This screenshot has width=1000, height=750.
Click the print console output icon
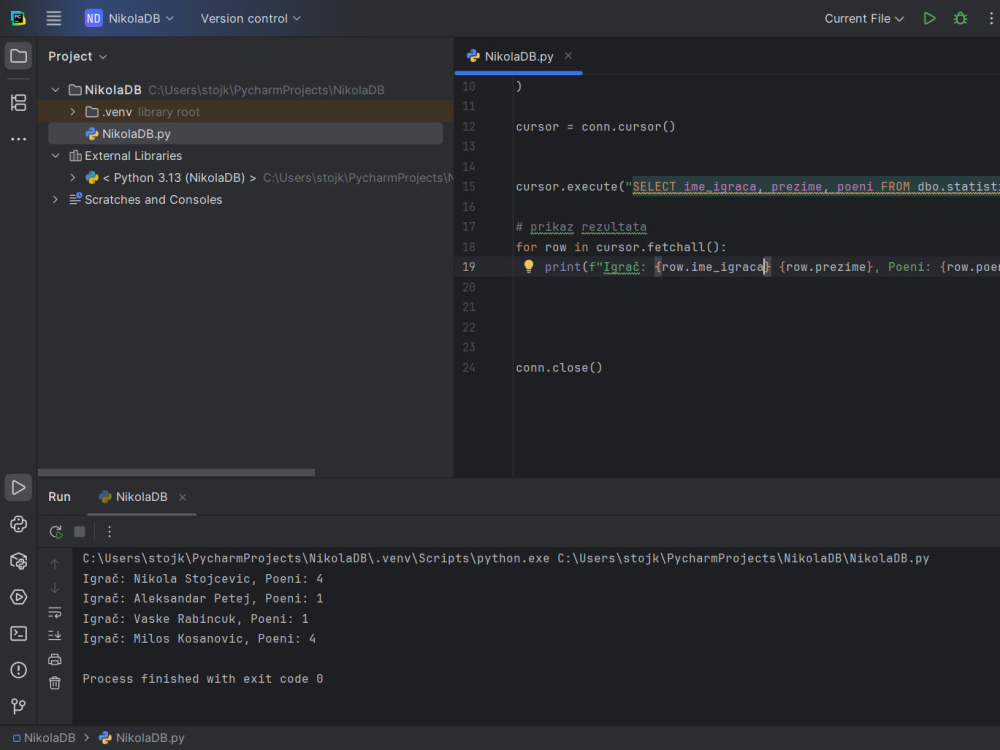[55, 659]
